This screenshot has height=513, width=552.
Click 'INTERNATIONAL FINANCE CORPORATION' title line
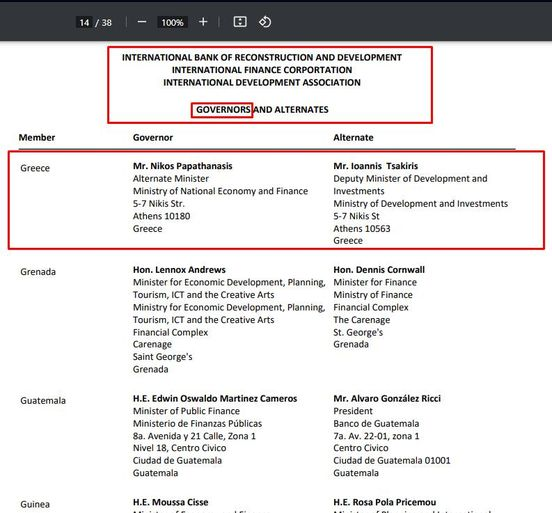click(262, 70)
